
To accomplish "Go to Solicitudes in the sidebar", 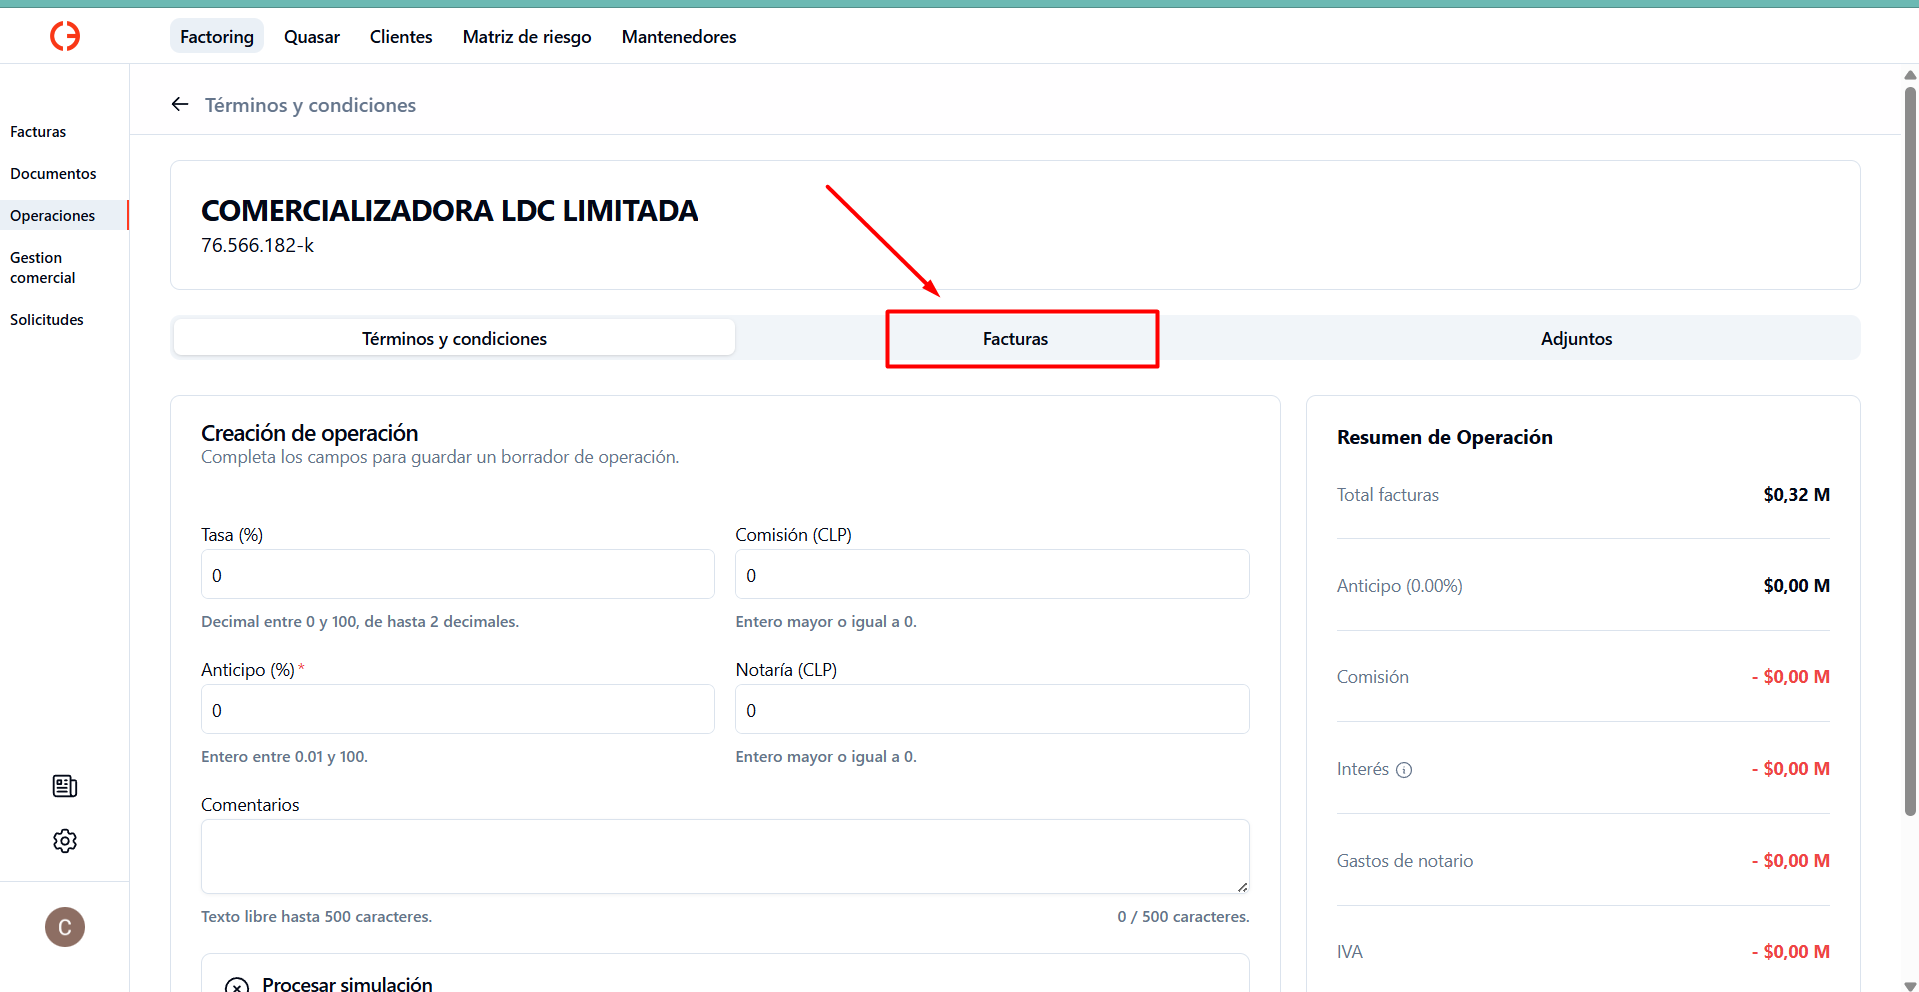I will click(47, 320).
